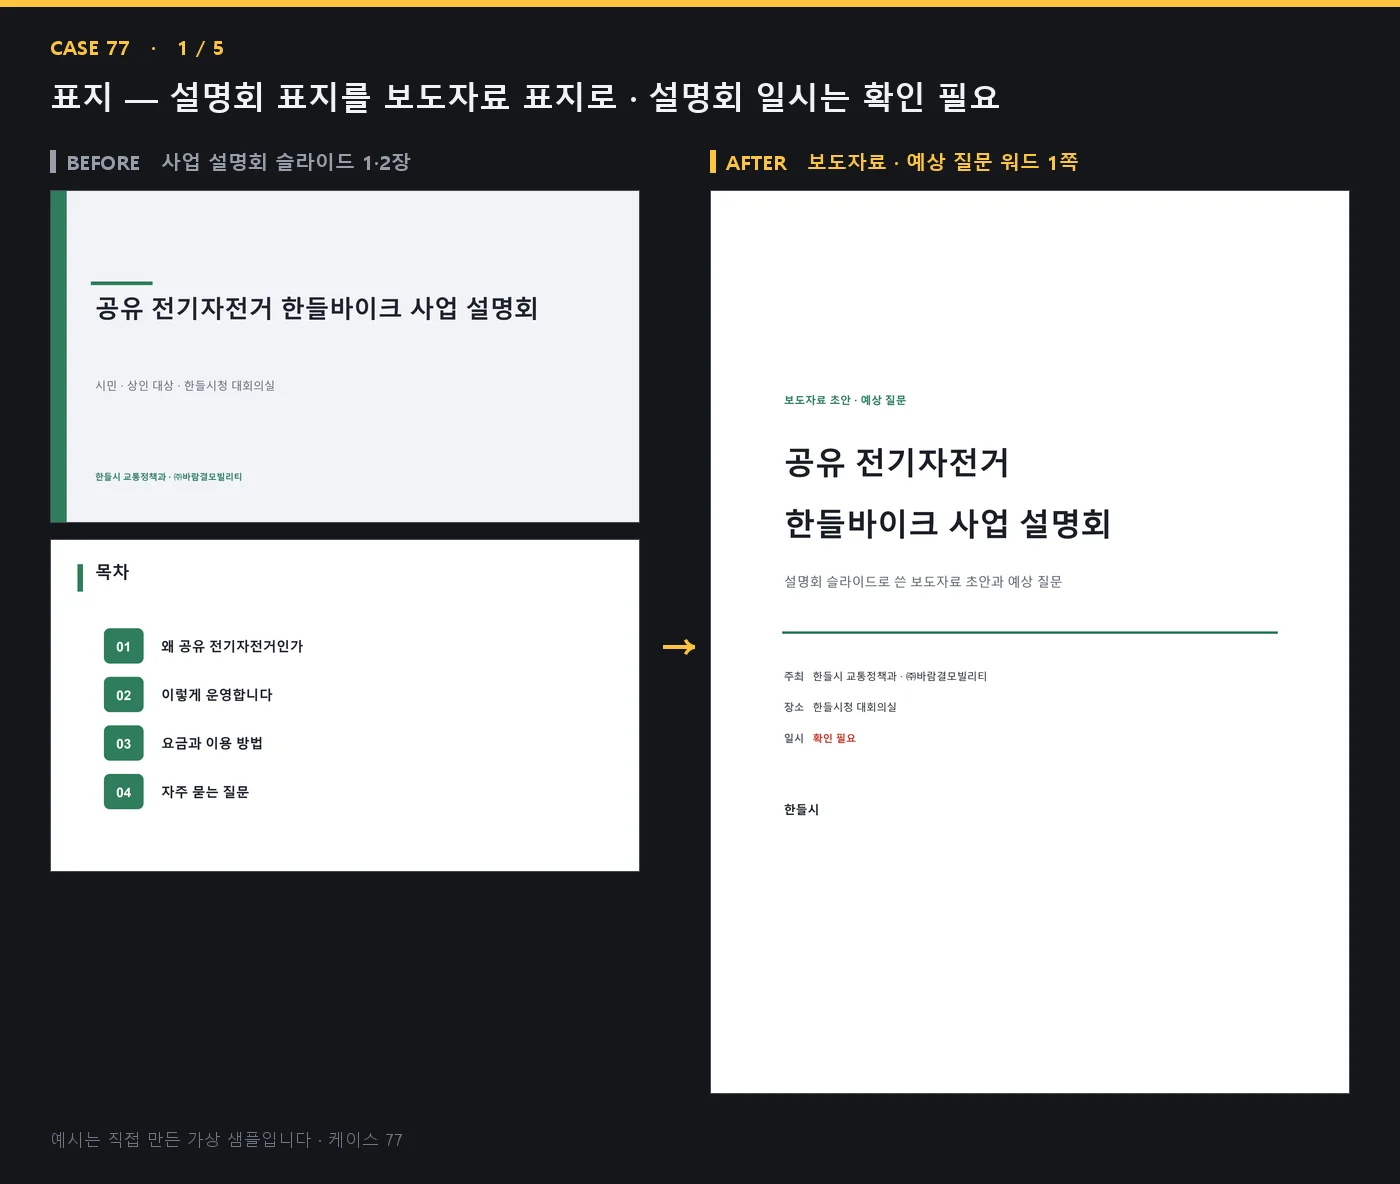Click the green 03 badge in the table of contents
1400x1184 pixels.
pyautogui.click(x=123, y=743)
